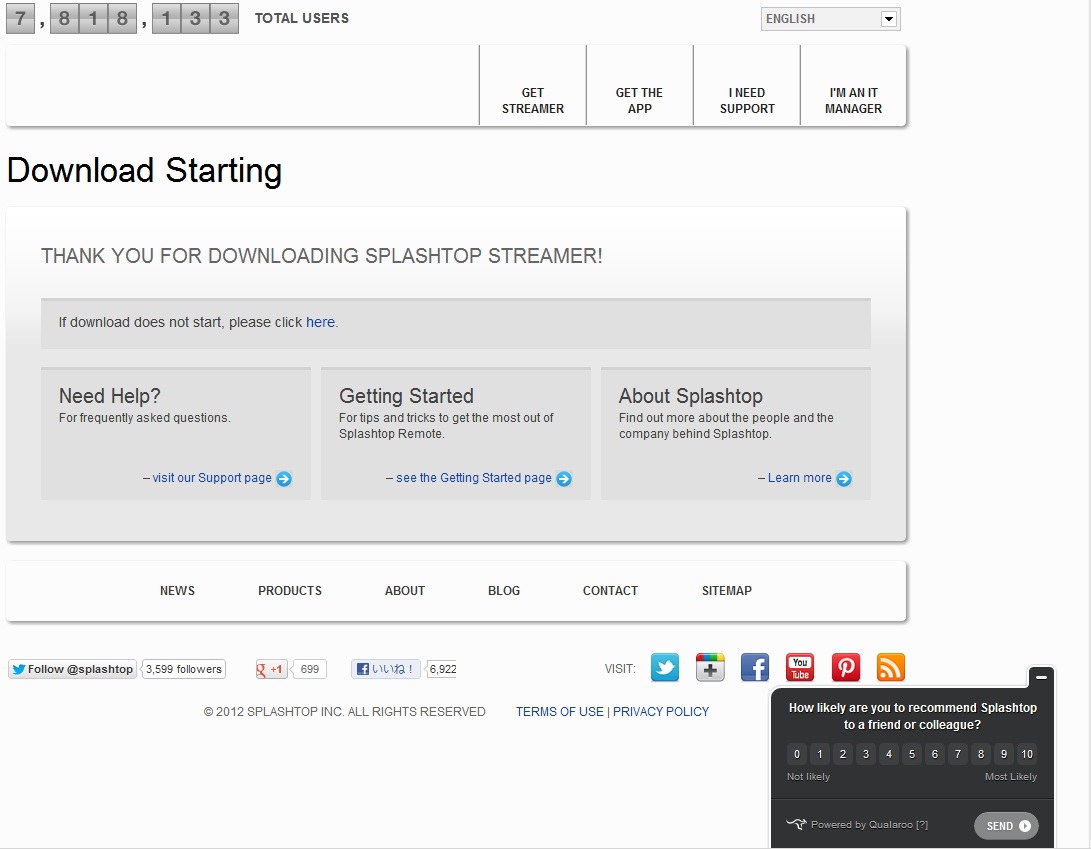Visit our Support page link
1091x849 pixels.
pyautogui.click(x=212, y=478)
